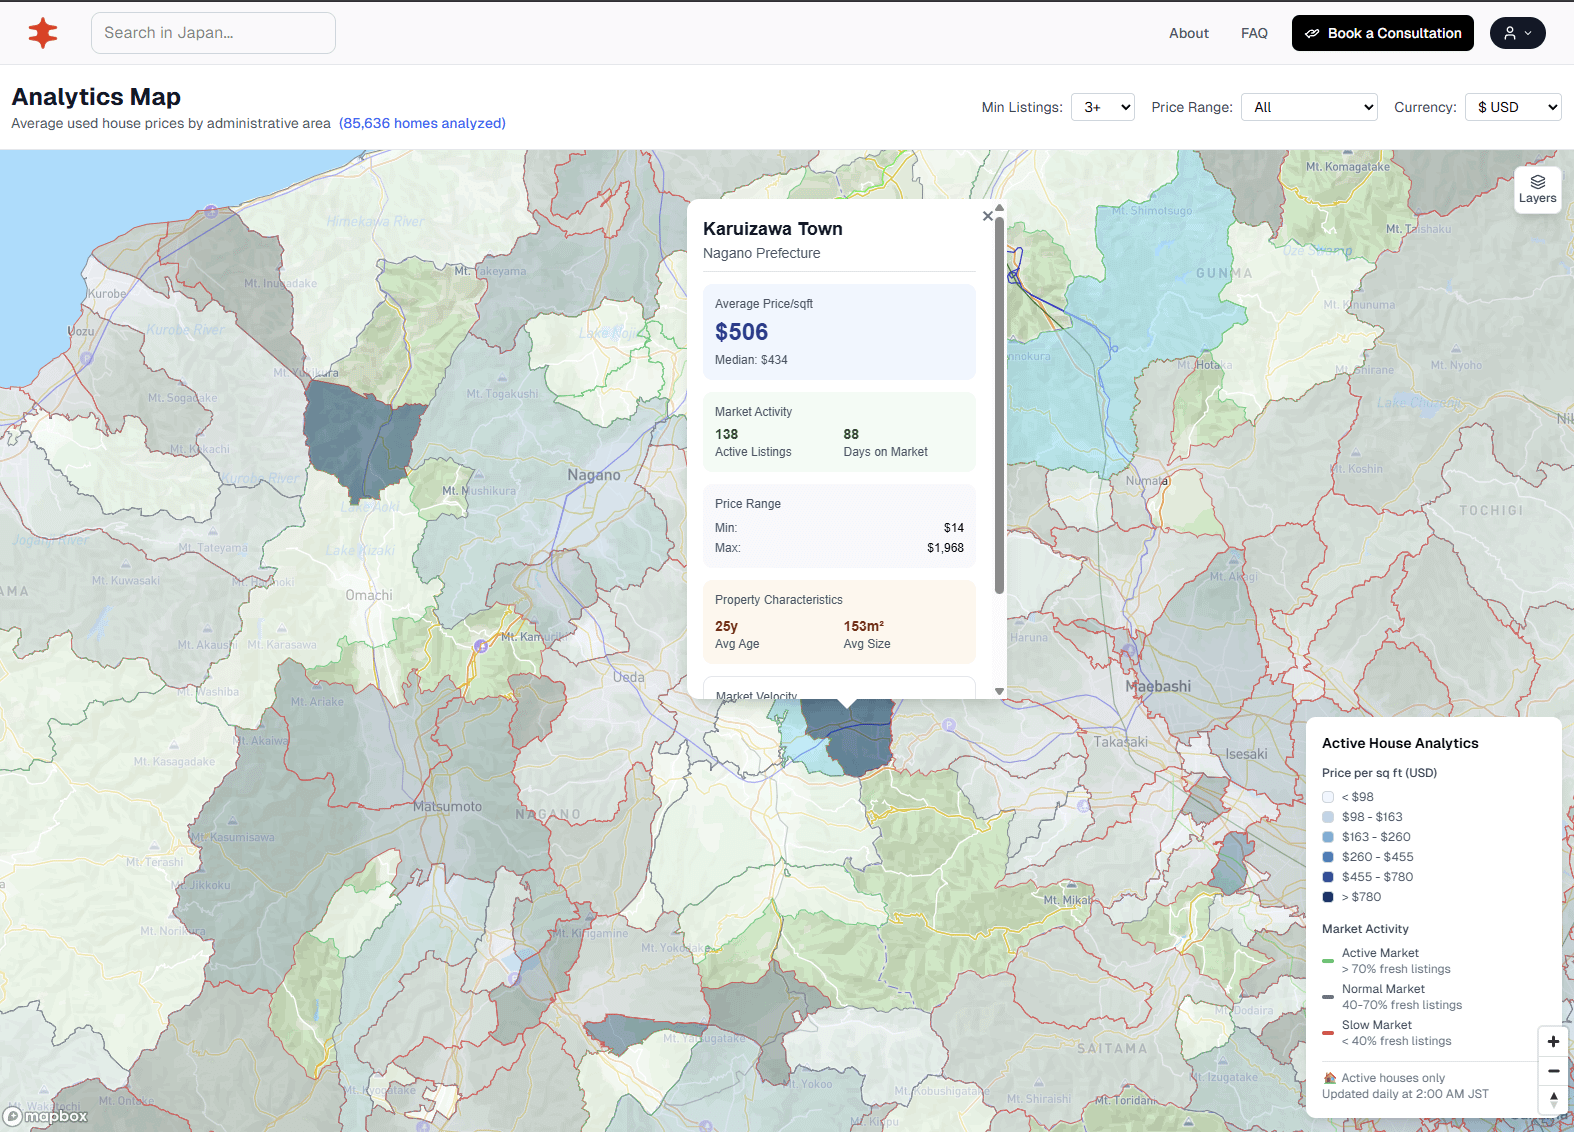
Task: Reset map bearing with the compass button
Action: [x=1553, y=1099]
